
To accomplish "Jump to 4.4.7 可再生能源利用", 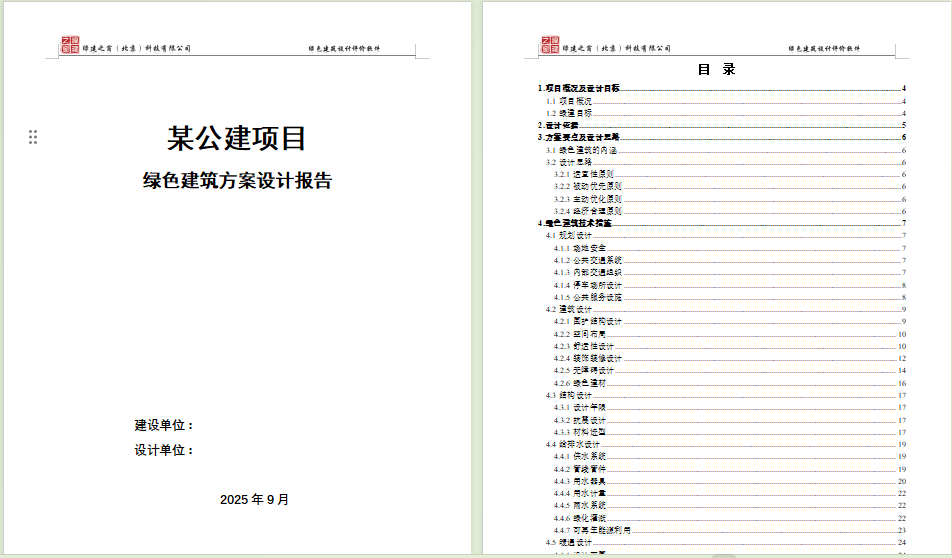I will 730,531.
